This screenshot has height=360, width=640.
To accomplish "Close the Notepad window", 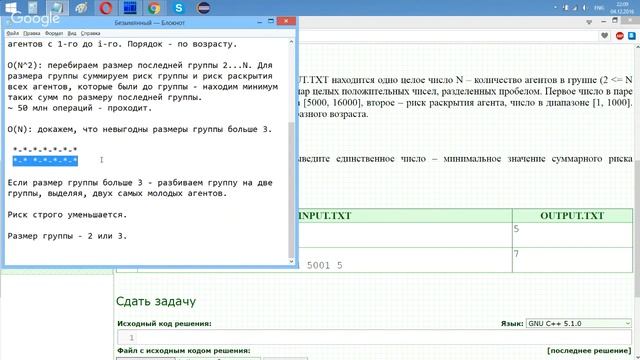I will (286, 21).
